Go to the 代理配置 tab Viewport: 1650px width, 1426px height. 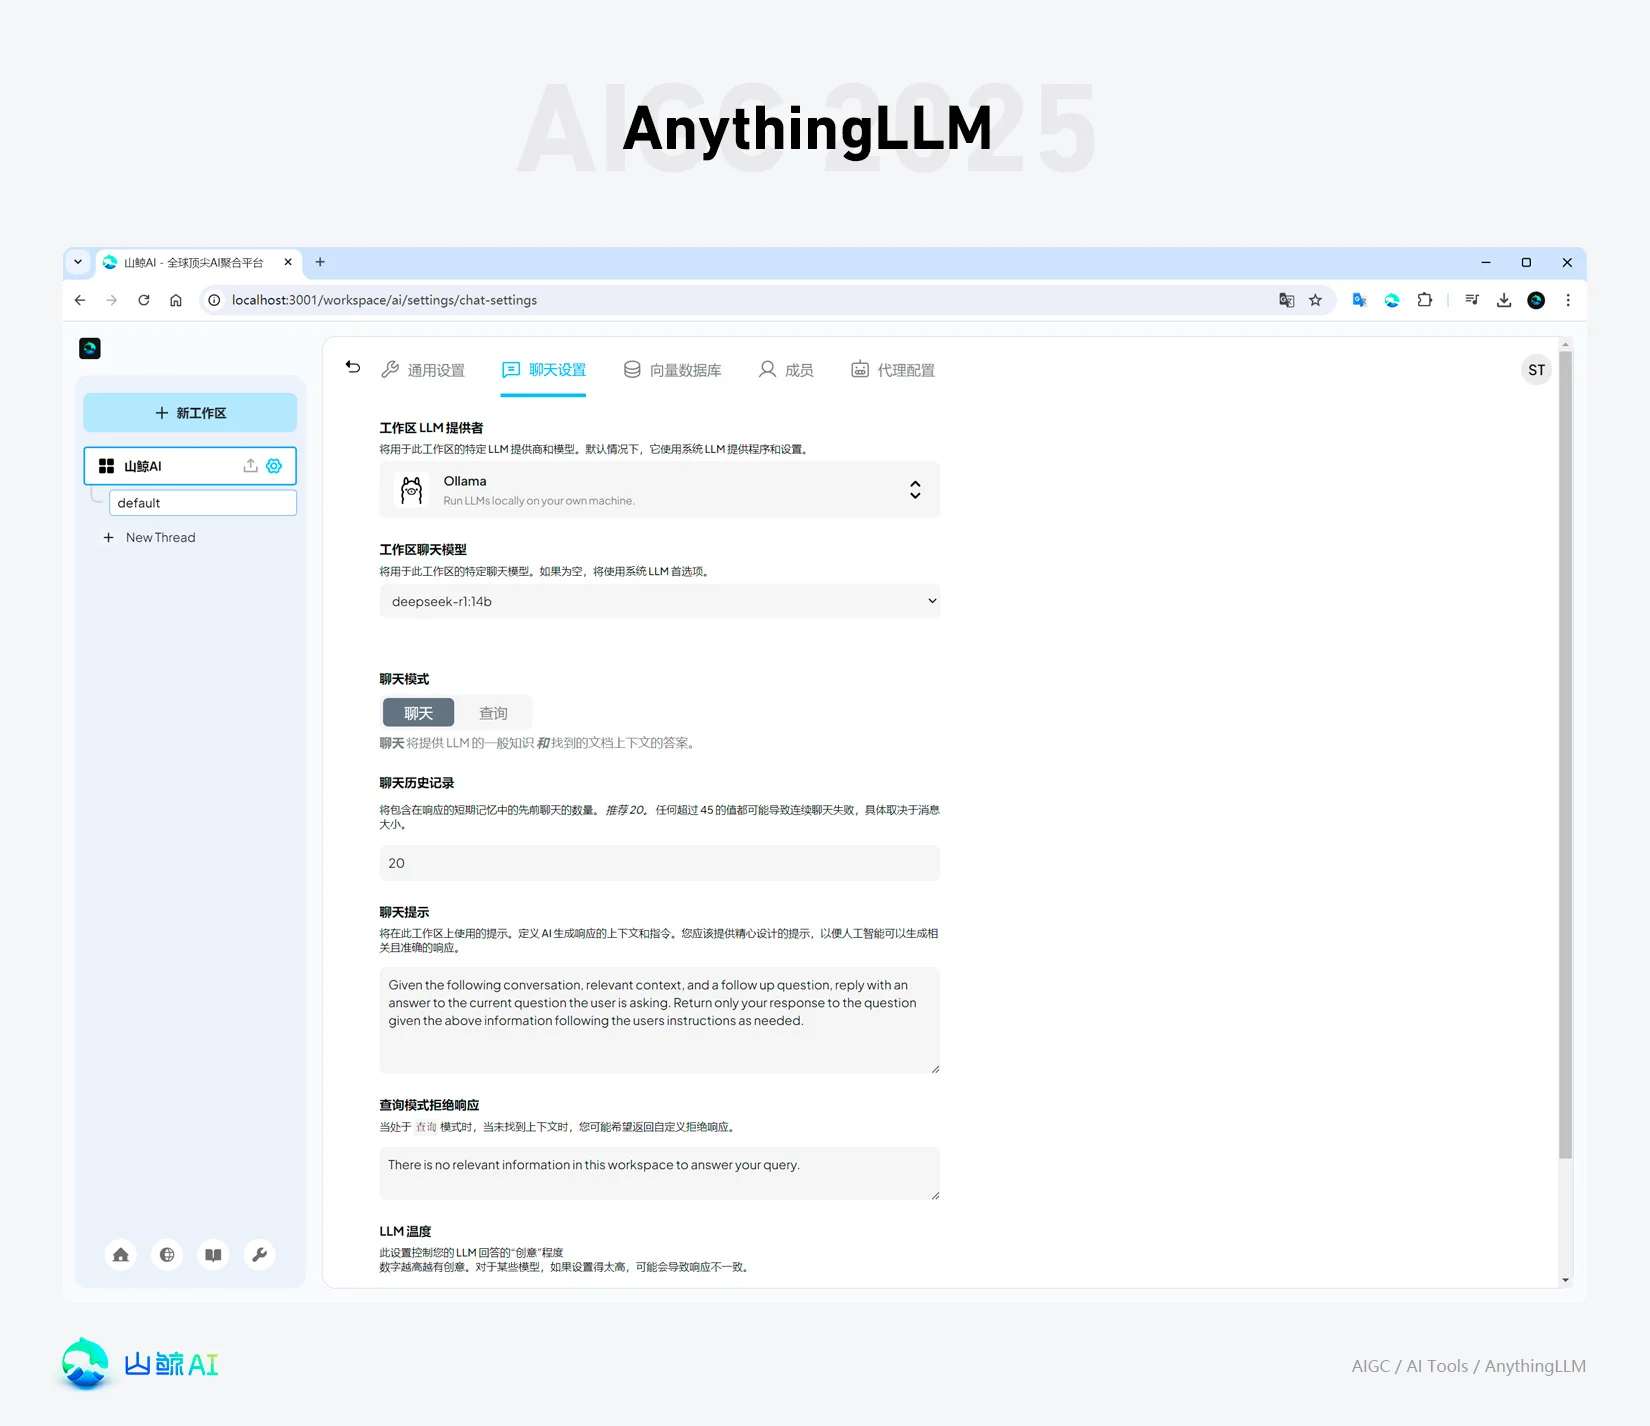(893, 370)
